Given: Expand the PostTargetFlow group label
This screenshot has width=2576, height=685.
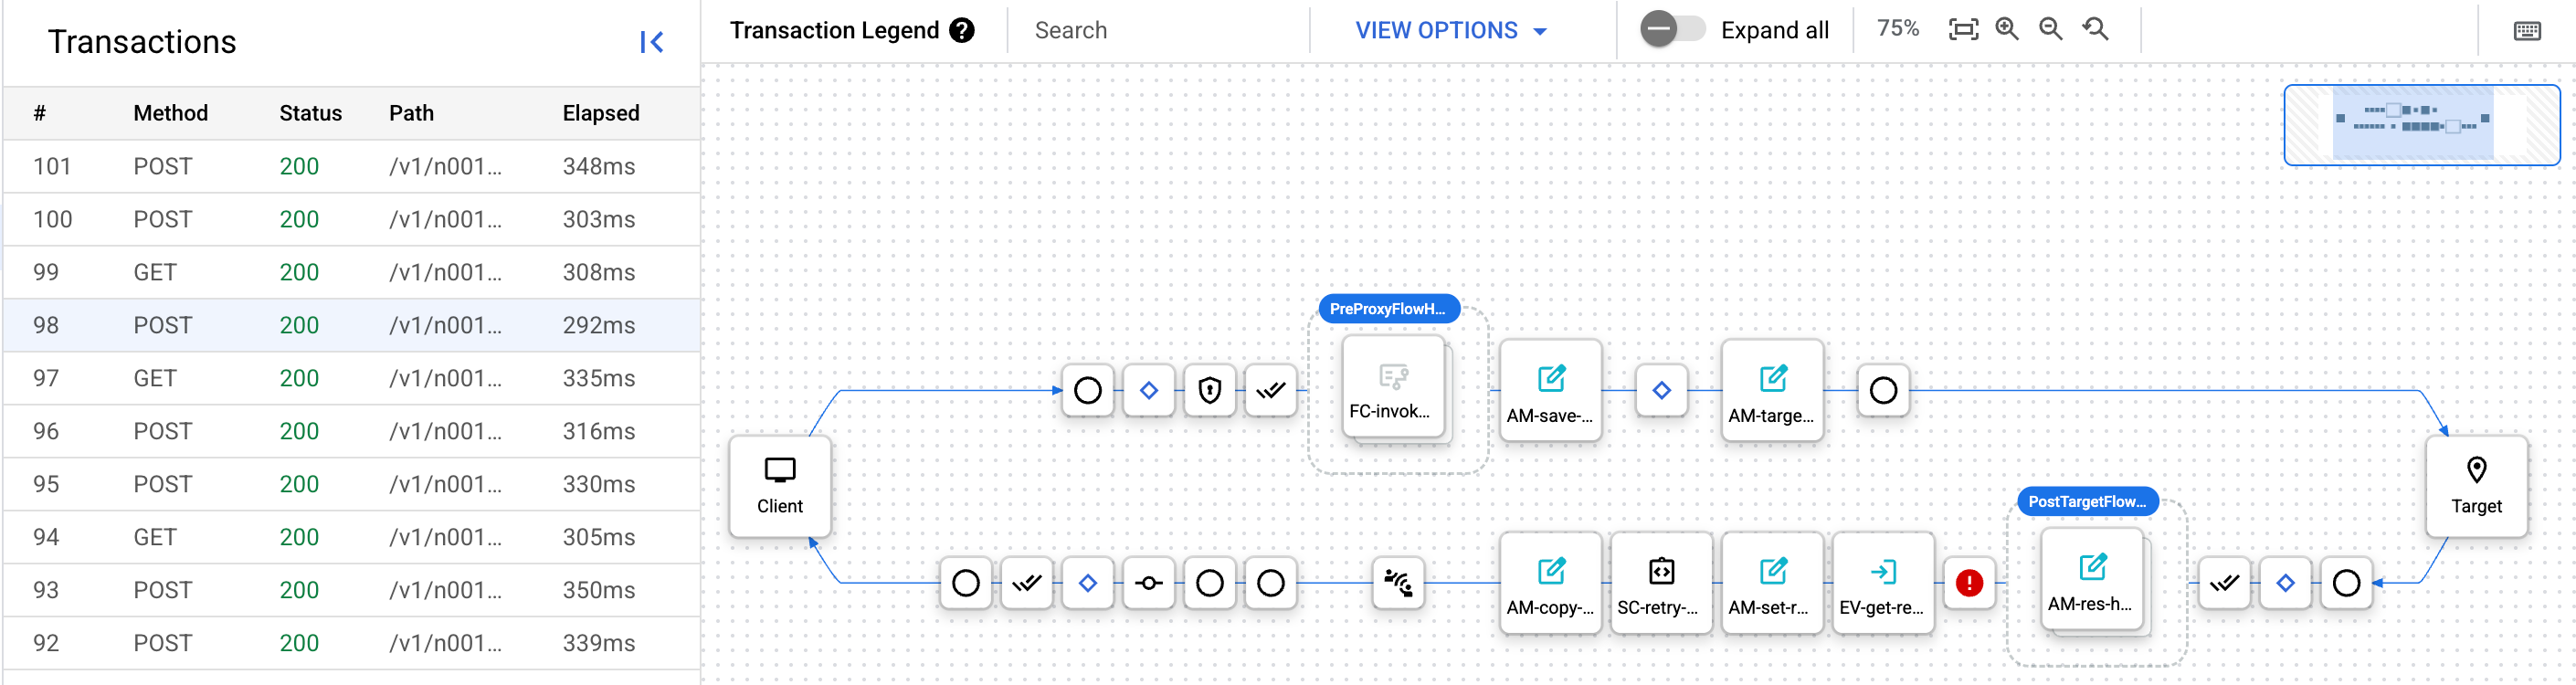Looking at the screenshot, I should (2087, 501).
